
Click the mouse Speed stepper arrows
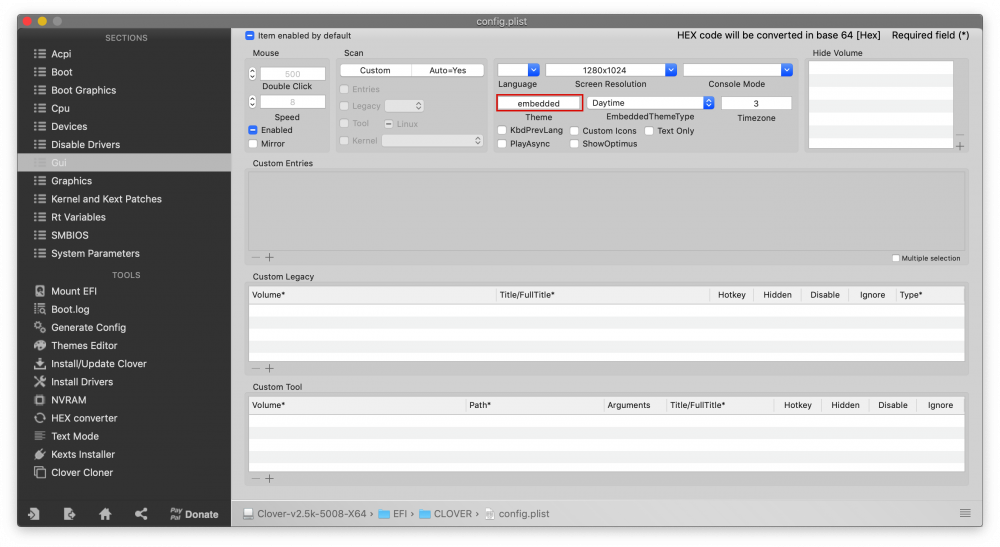pos(253,102)
